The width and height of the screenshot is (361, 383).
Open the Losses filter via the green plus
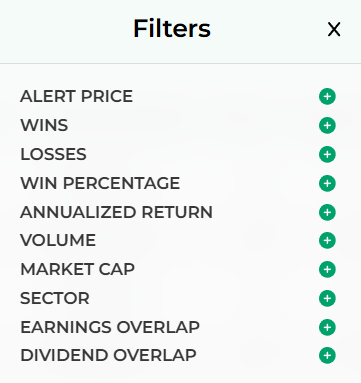click(327, 154)
